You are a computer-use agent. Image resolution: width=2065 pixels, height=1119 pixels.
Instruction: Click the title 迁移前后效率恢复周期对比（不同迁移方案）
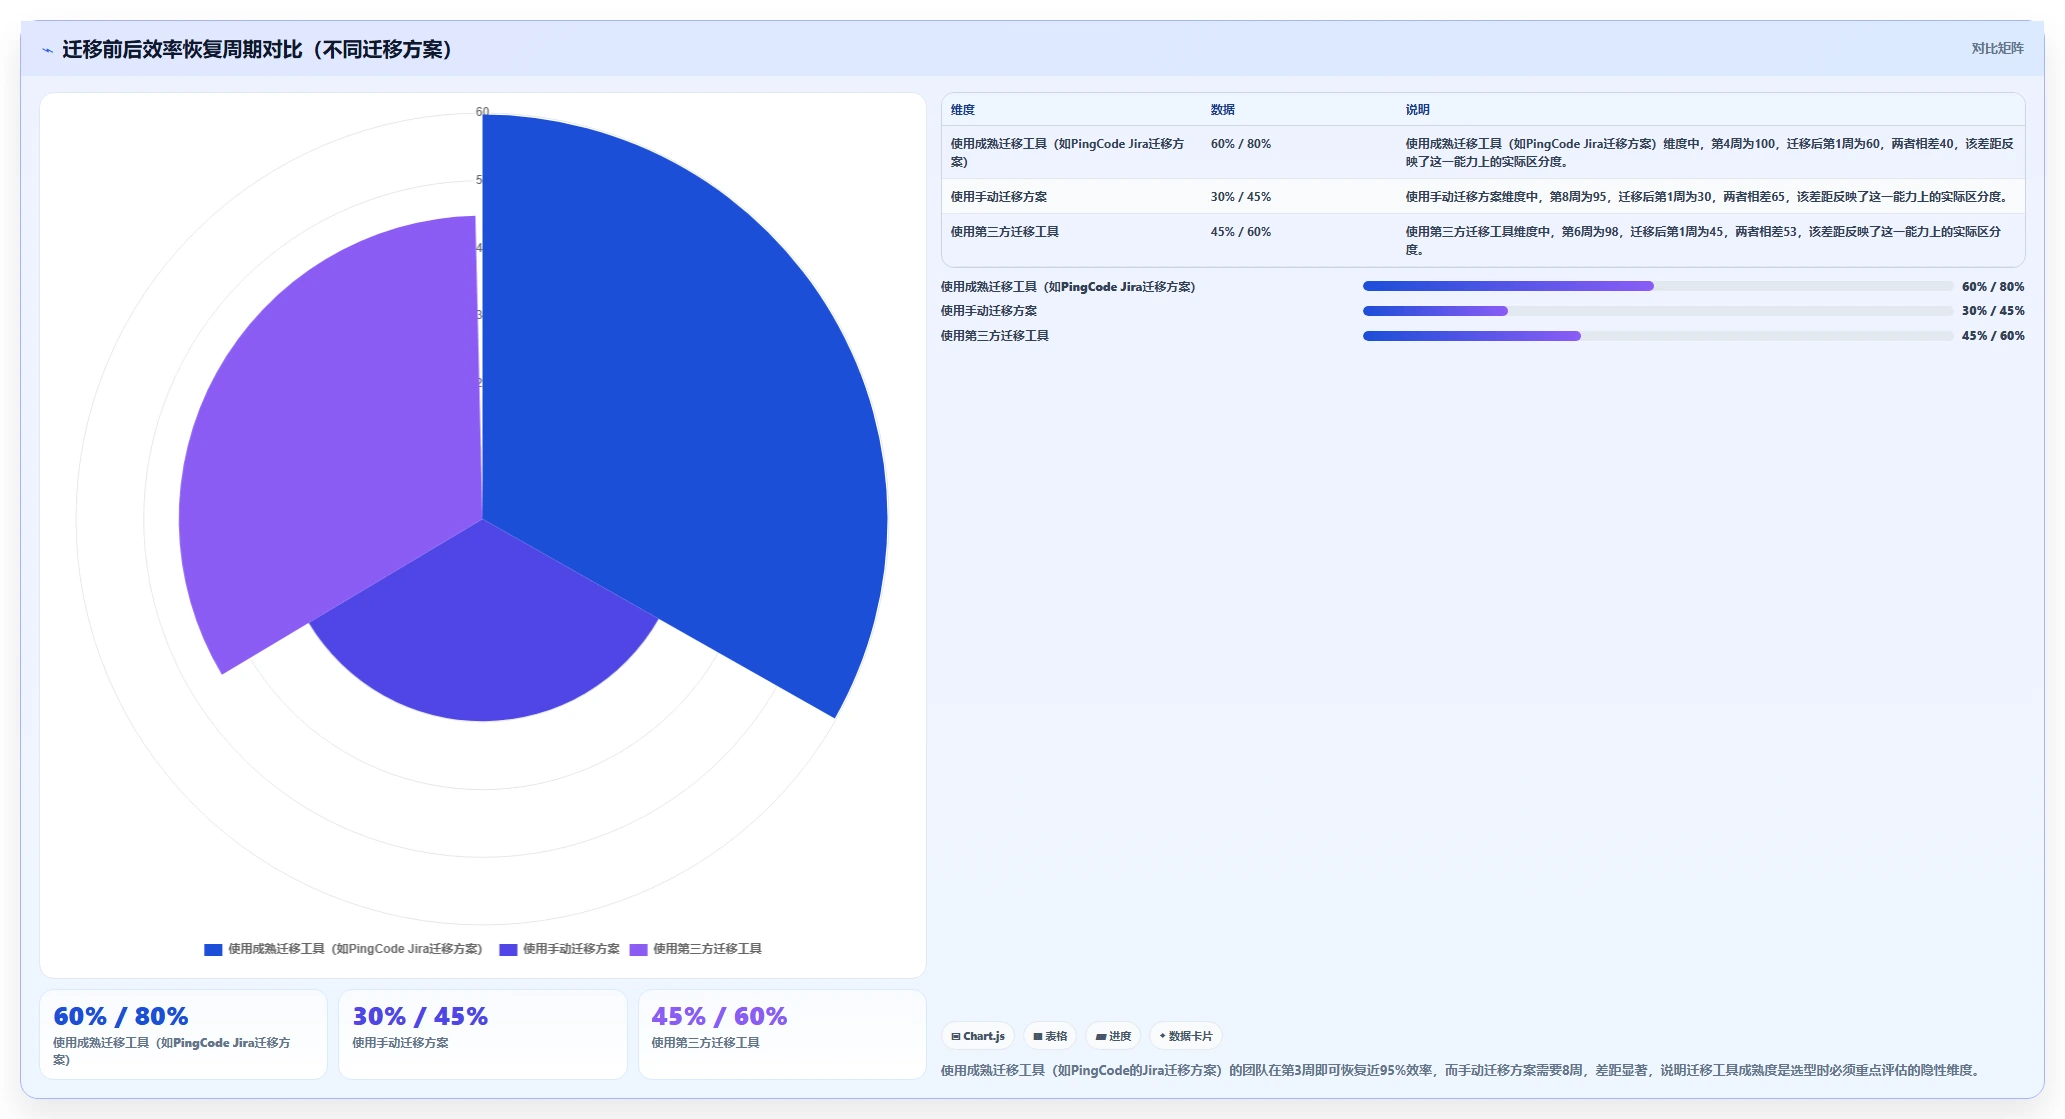point(257,49)
